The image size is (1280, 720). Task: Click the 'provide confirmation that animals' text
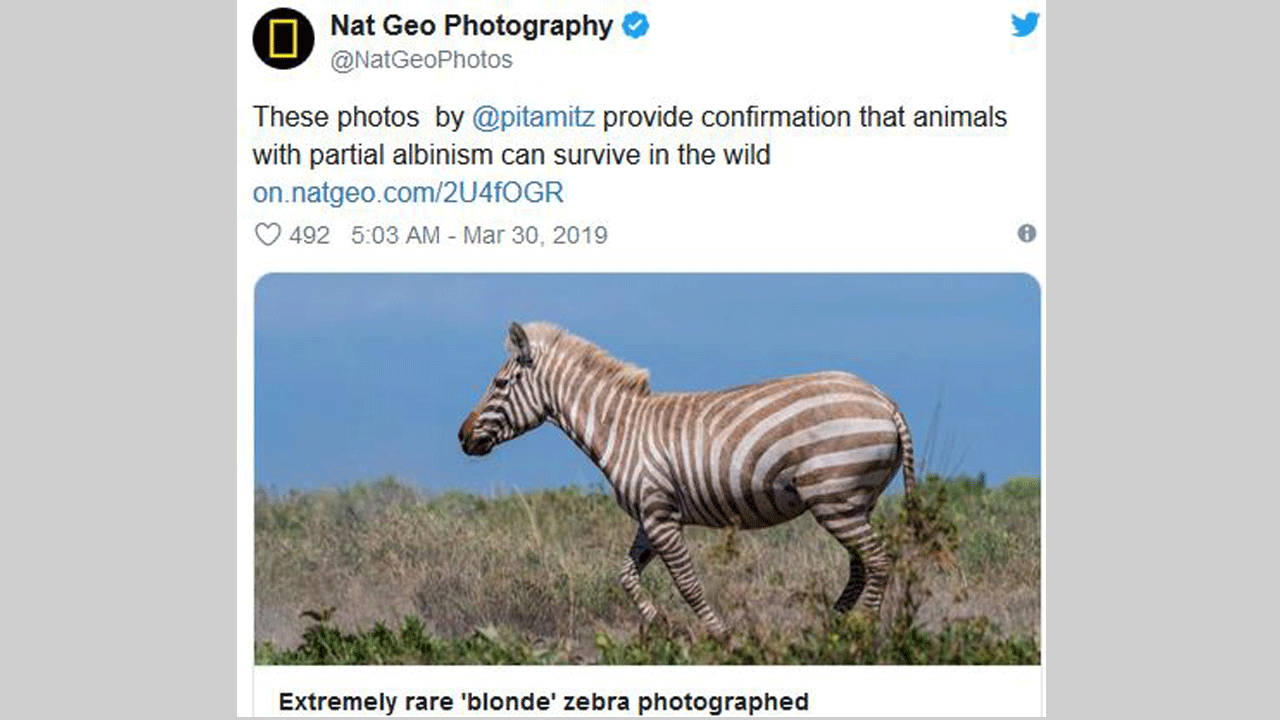804,117
